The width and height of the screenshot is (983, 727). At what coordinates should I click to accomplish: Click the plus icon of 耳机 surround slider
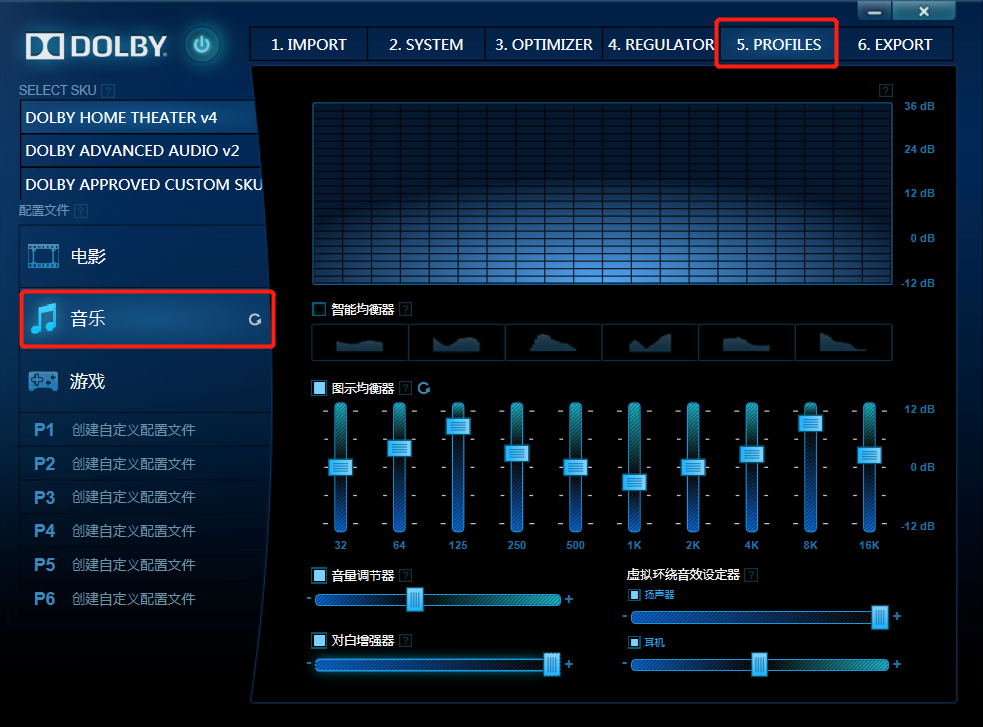click(x=897, y=664)
